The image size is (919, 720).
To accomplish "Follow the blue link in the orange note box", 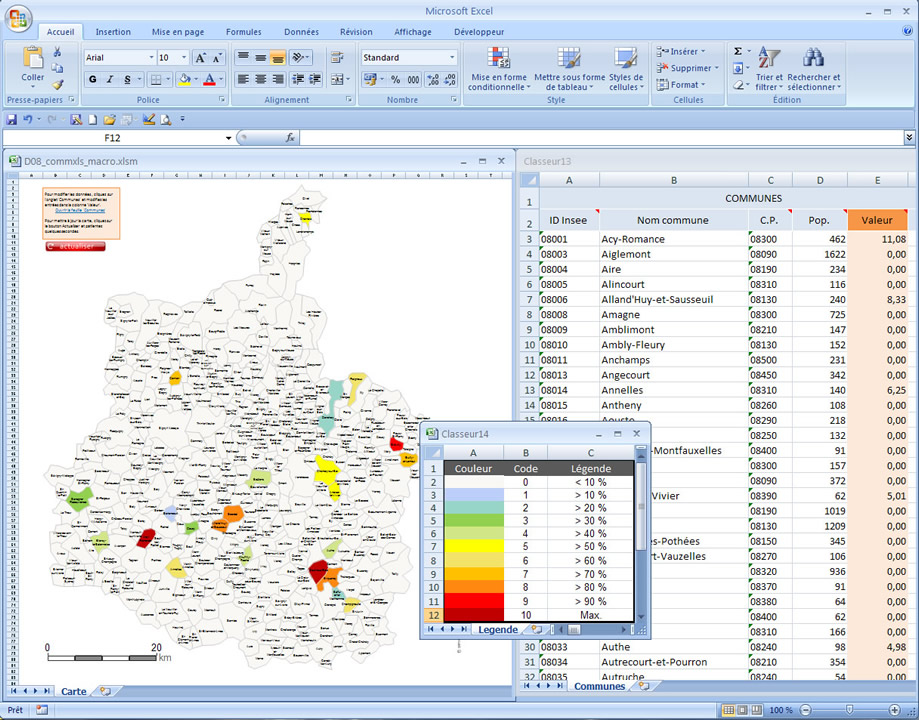I will click(80, 210).
